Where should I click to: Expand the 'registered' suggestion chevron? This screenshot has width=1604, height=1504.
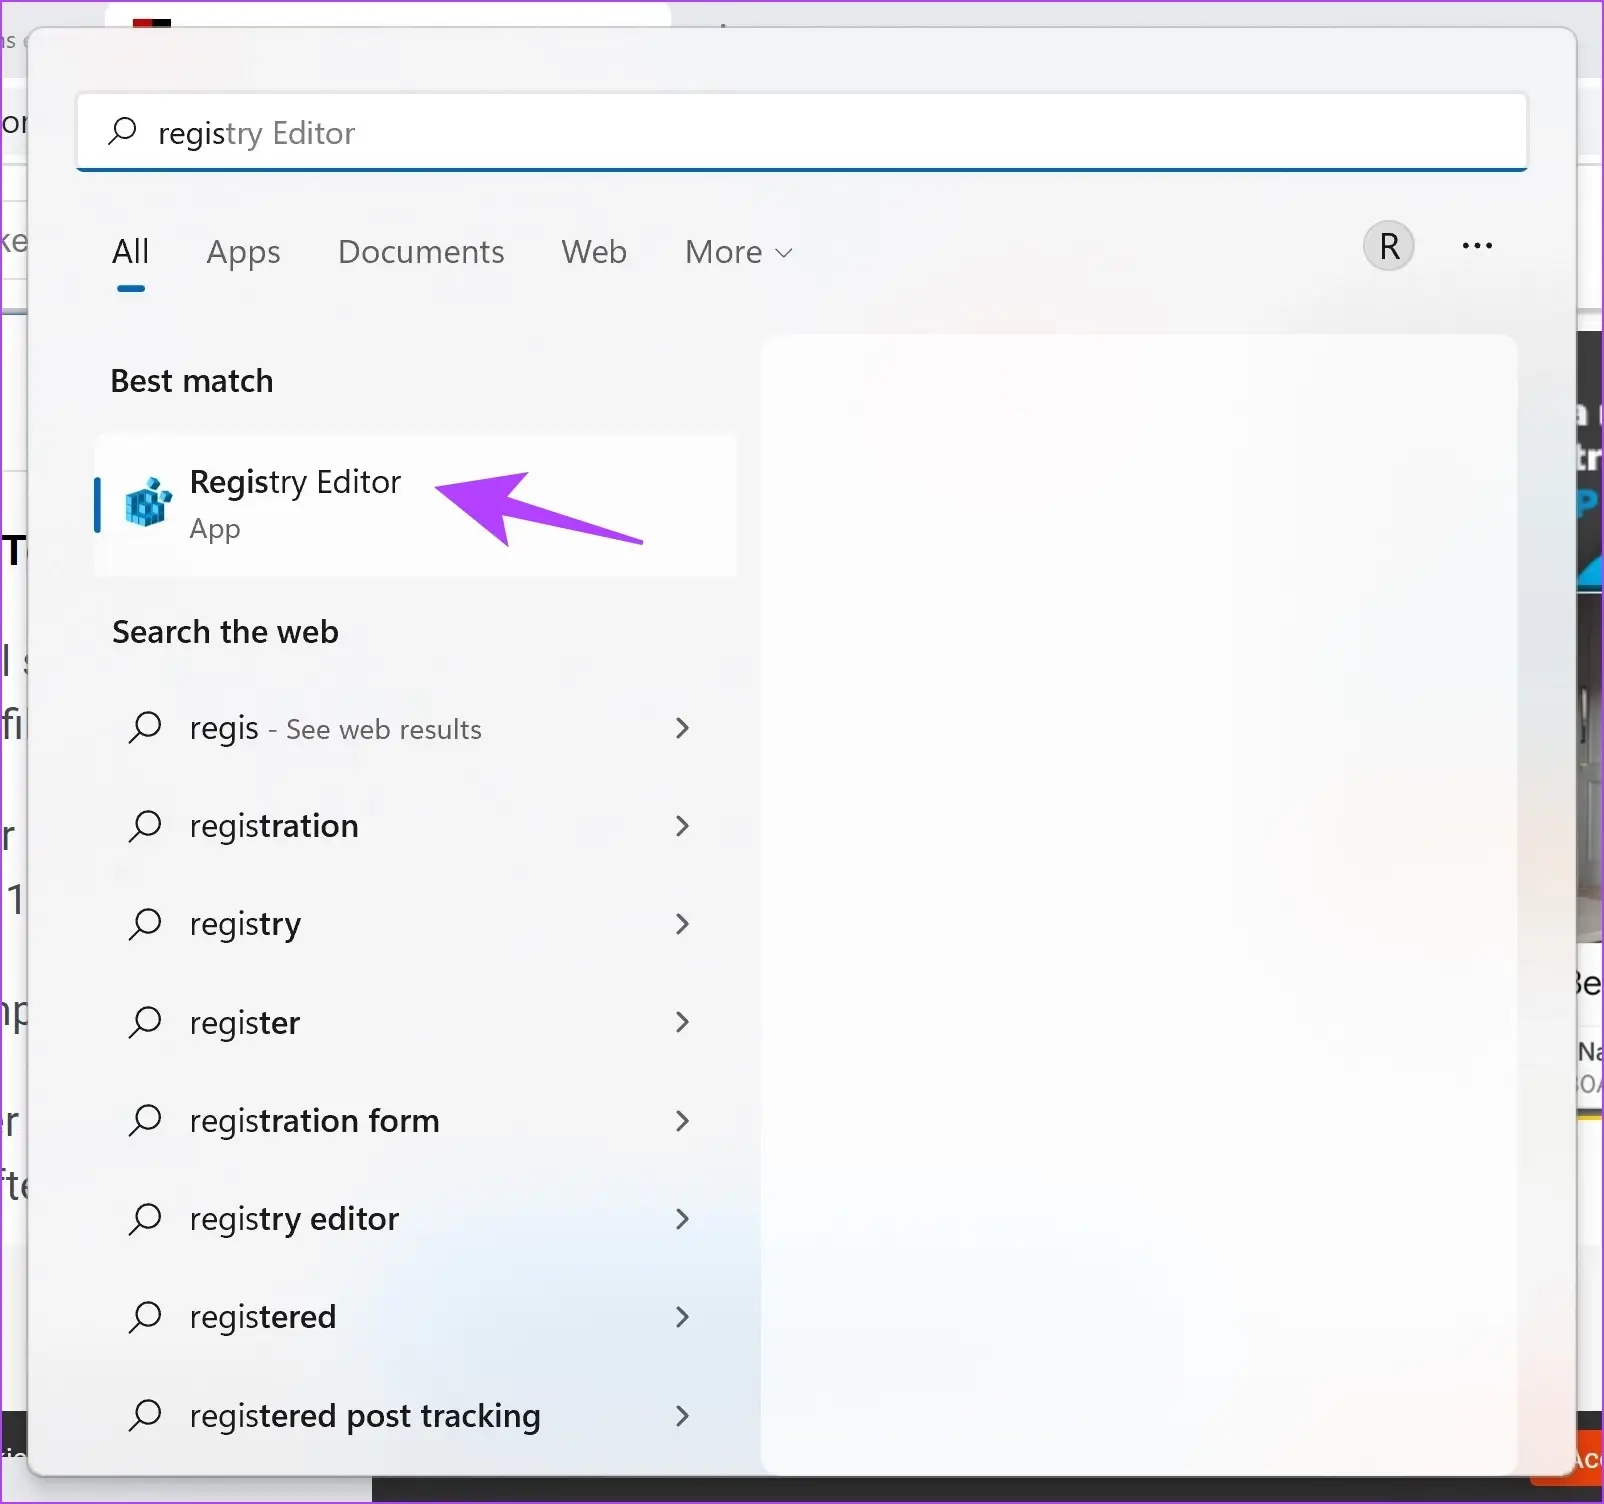pyautogui.click(x=682, y=1317)
